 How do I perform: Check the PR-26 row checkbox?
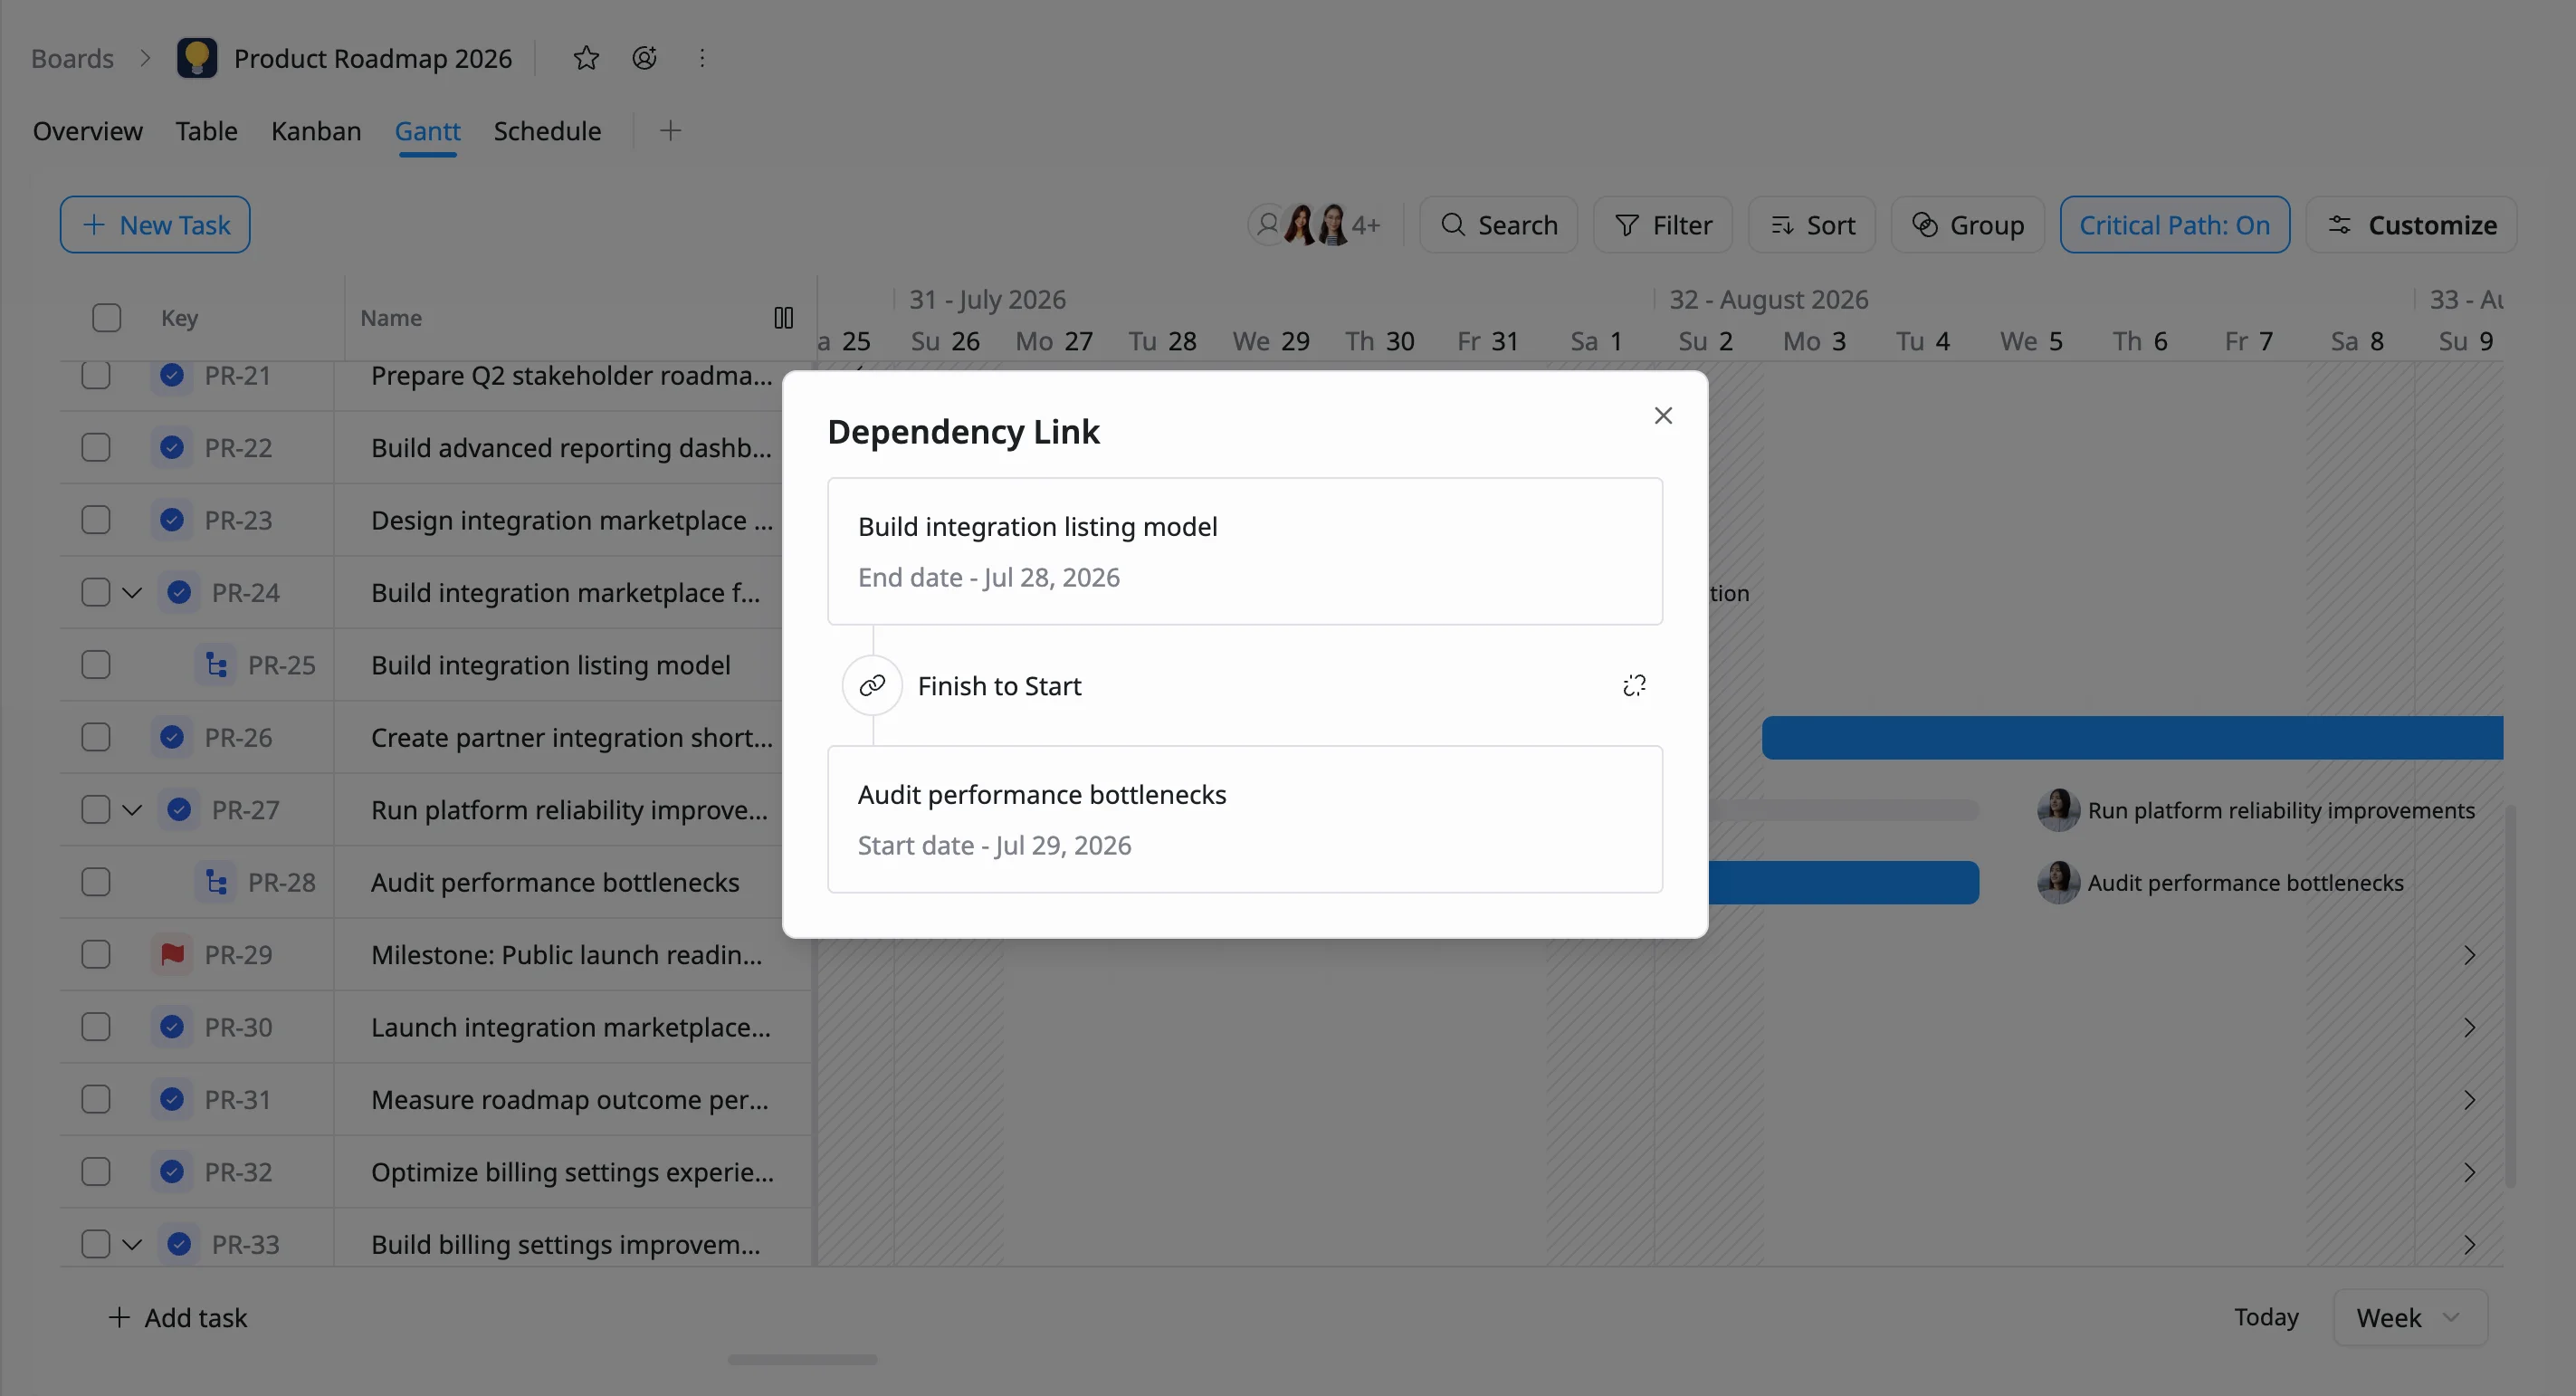click(x=96, y=737)
